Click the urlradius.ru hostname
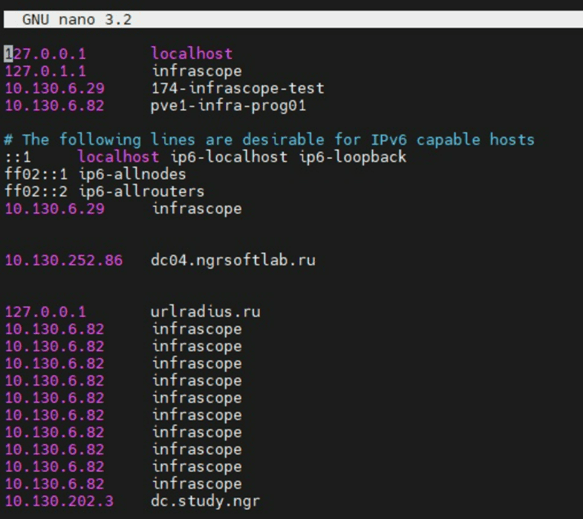 (206, 312)
